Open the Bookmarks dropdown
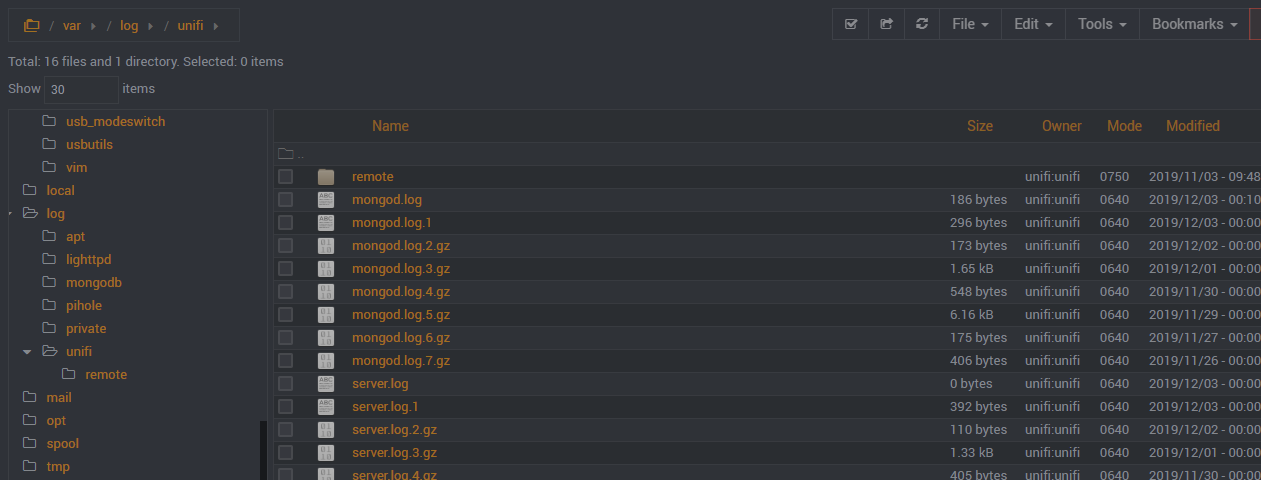Image resolution: width=1261 pixels, height=480 pixels. pos(1194,24)
